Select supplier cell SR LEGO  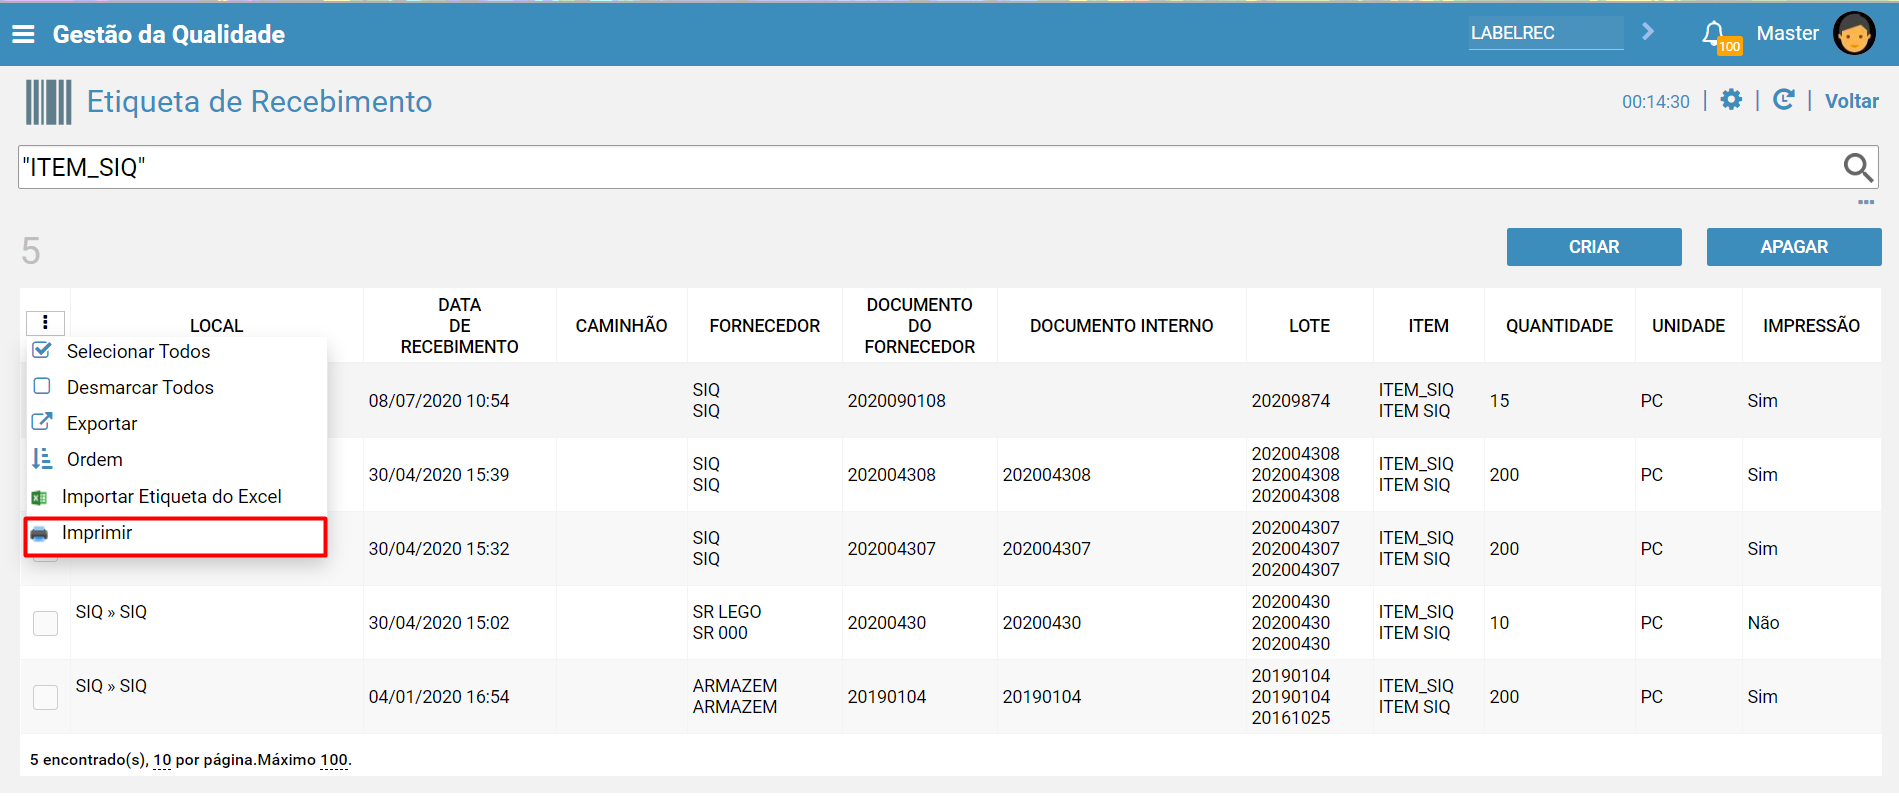pos(727,612)
